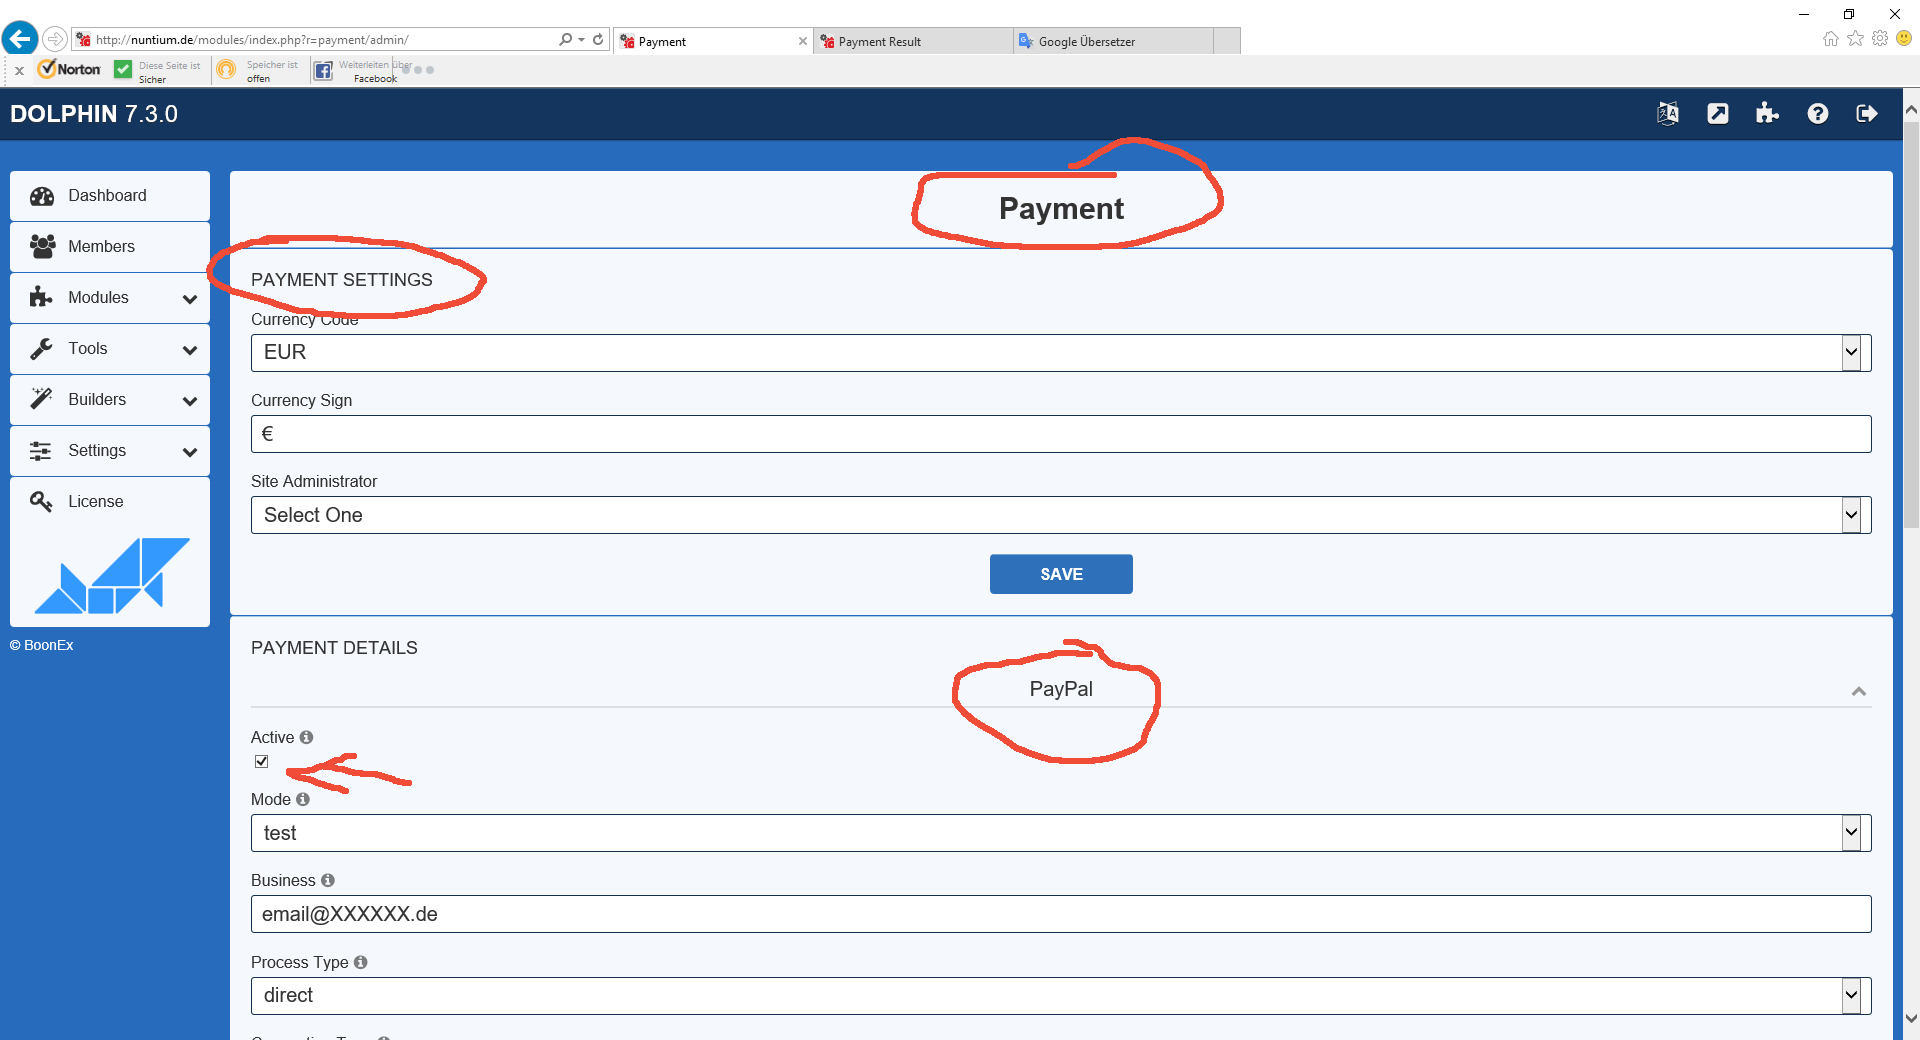
Task: Click the browser forward arrow
Action: tap(55, 39)
